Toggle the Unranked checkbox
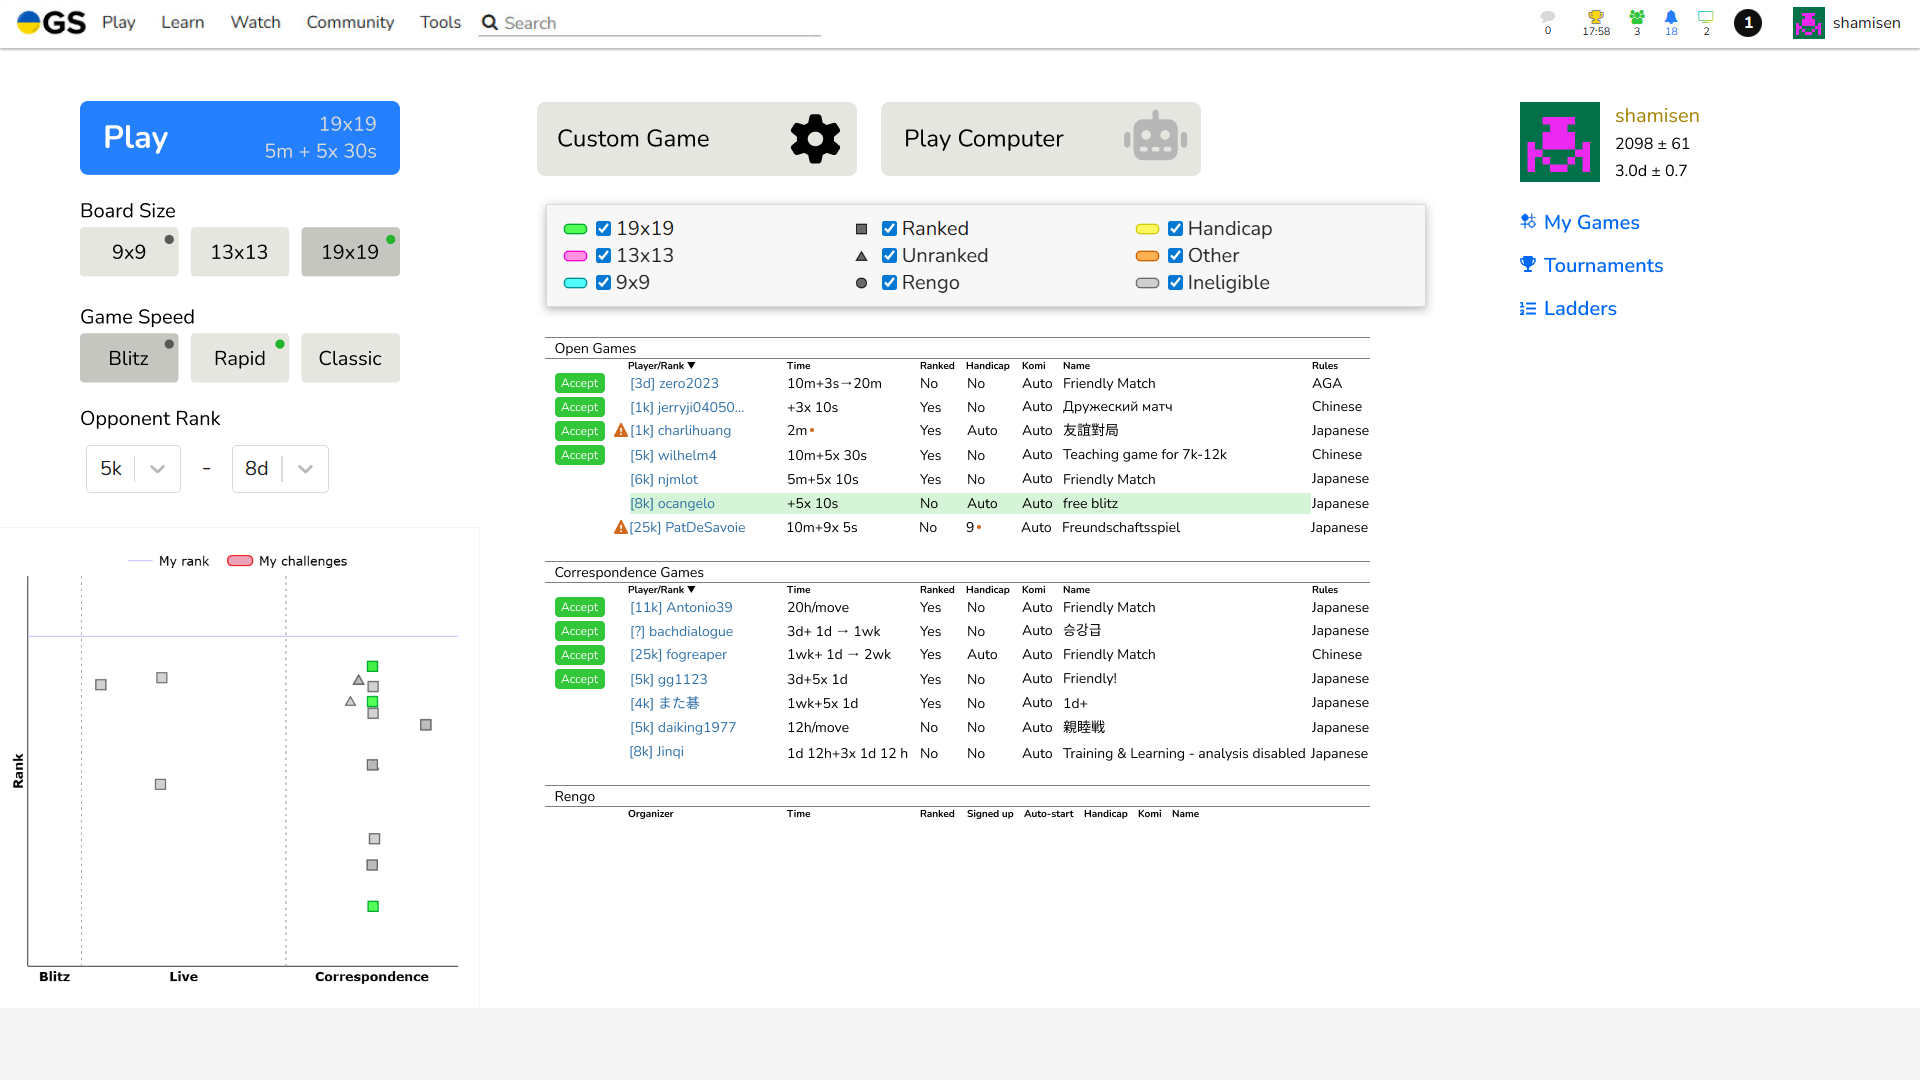Image resolution: width=1920 pixels, height=1080 pixels. point(889,256)
